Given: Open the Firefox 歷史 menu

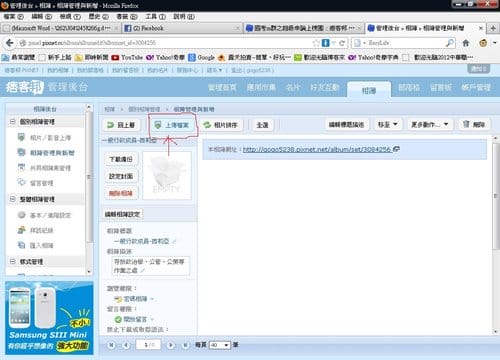Looking at the screenshot, I should coord(98,16).
